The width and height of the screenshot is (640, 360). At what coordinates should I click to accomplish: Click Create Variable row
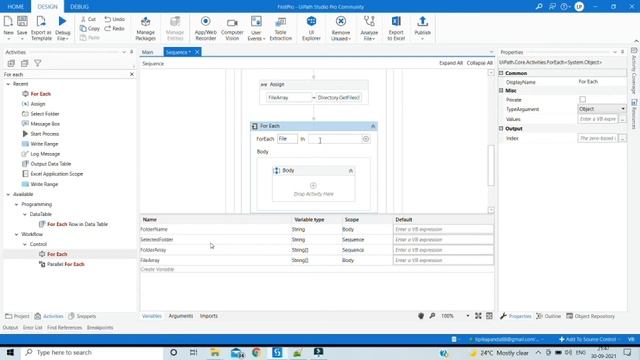317,269
